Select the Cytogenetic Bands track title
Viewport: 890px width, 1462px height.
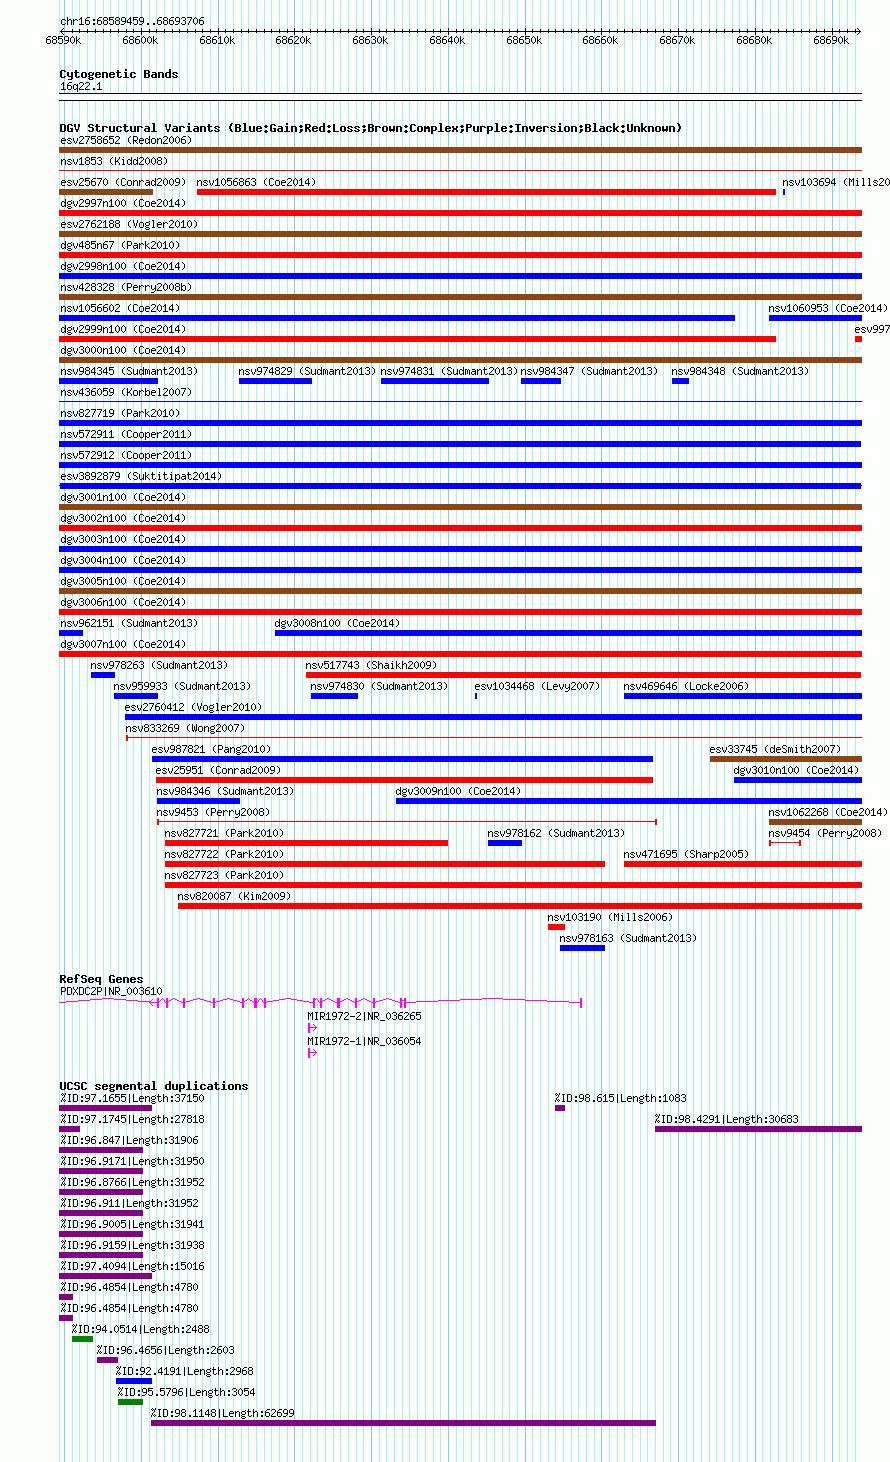119,74
